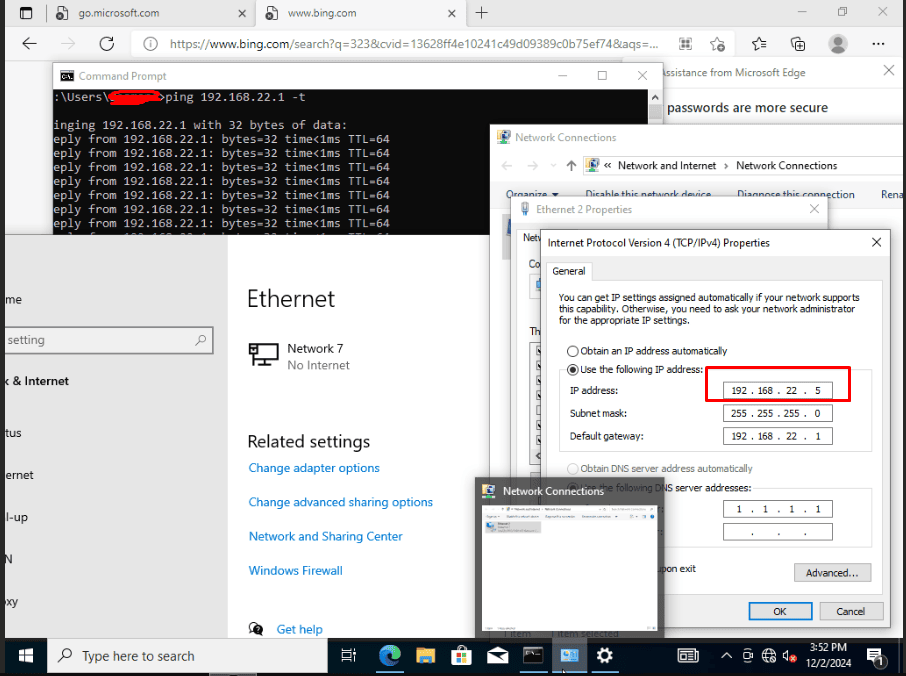906x676 pixels.
Task: Click the IP address field 192.168.22.5
Action: [778, 391]
